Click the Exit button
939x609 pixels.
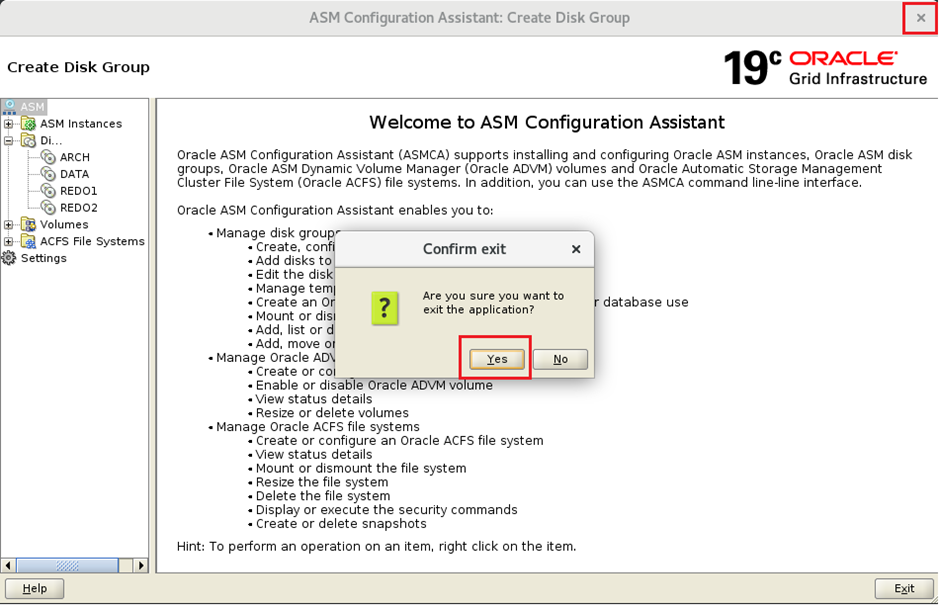(904, 588)
